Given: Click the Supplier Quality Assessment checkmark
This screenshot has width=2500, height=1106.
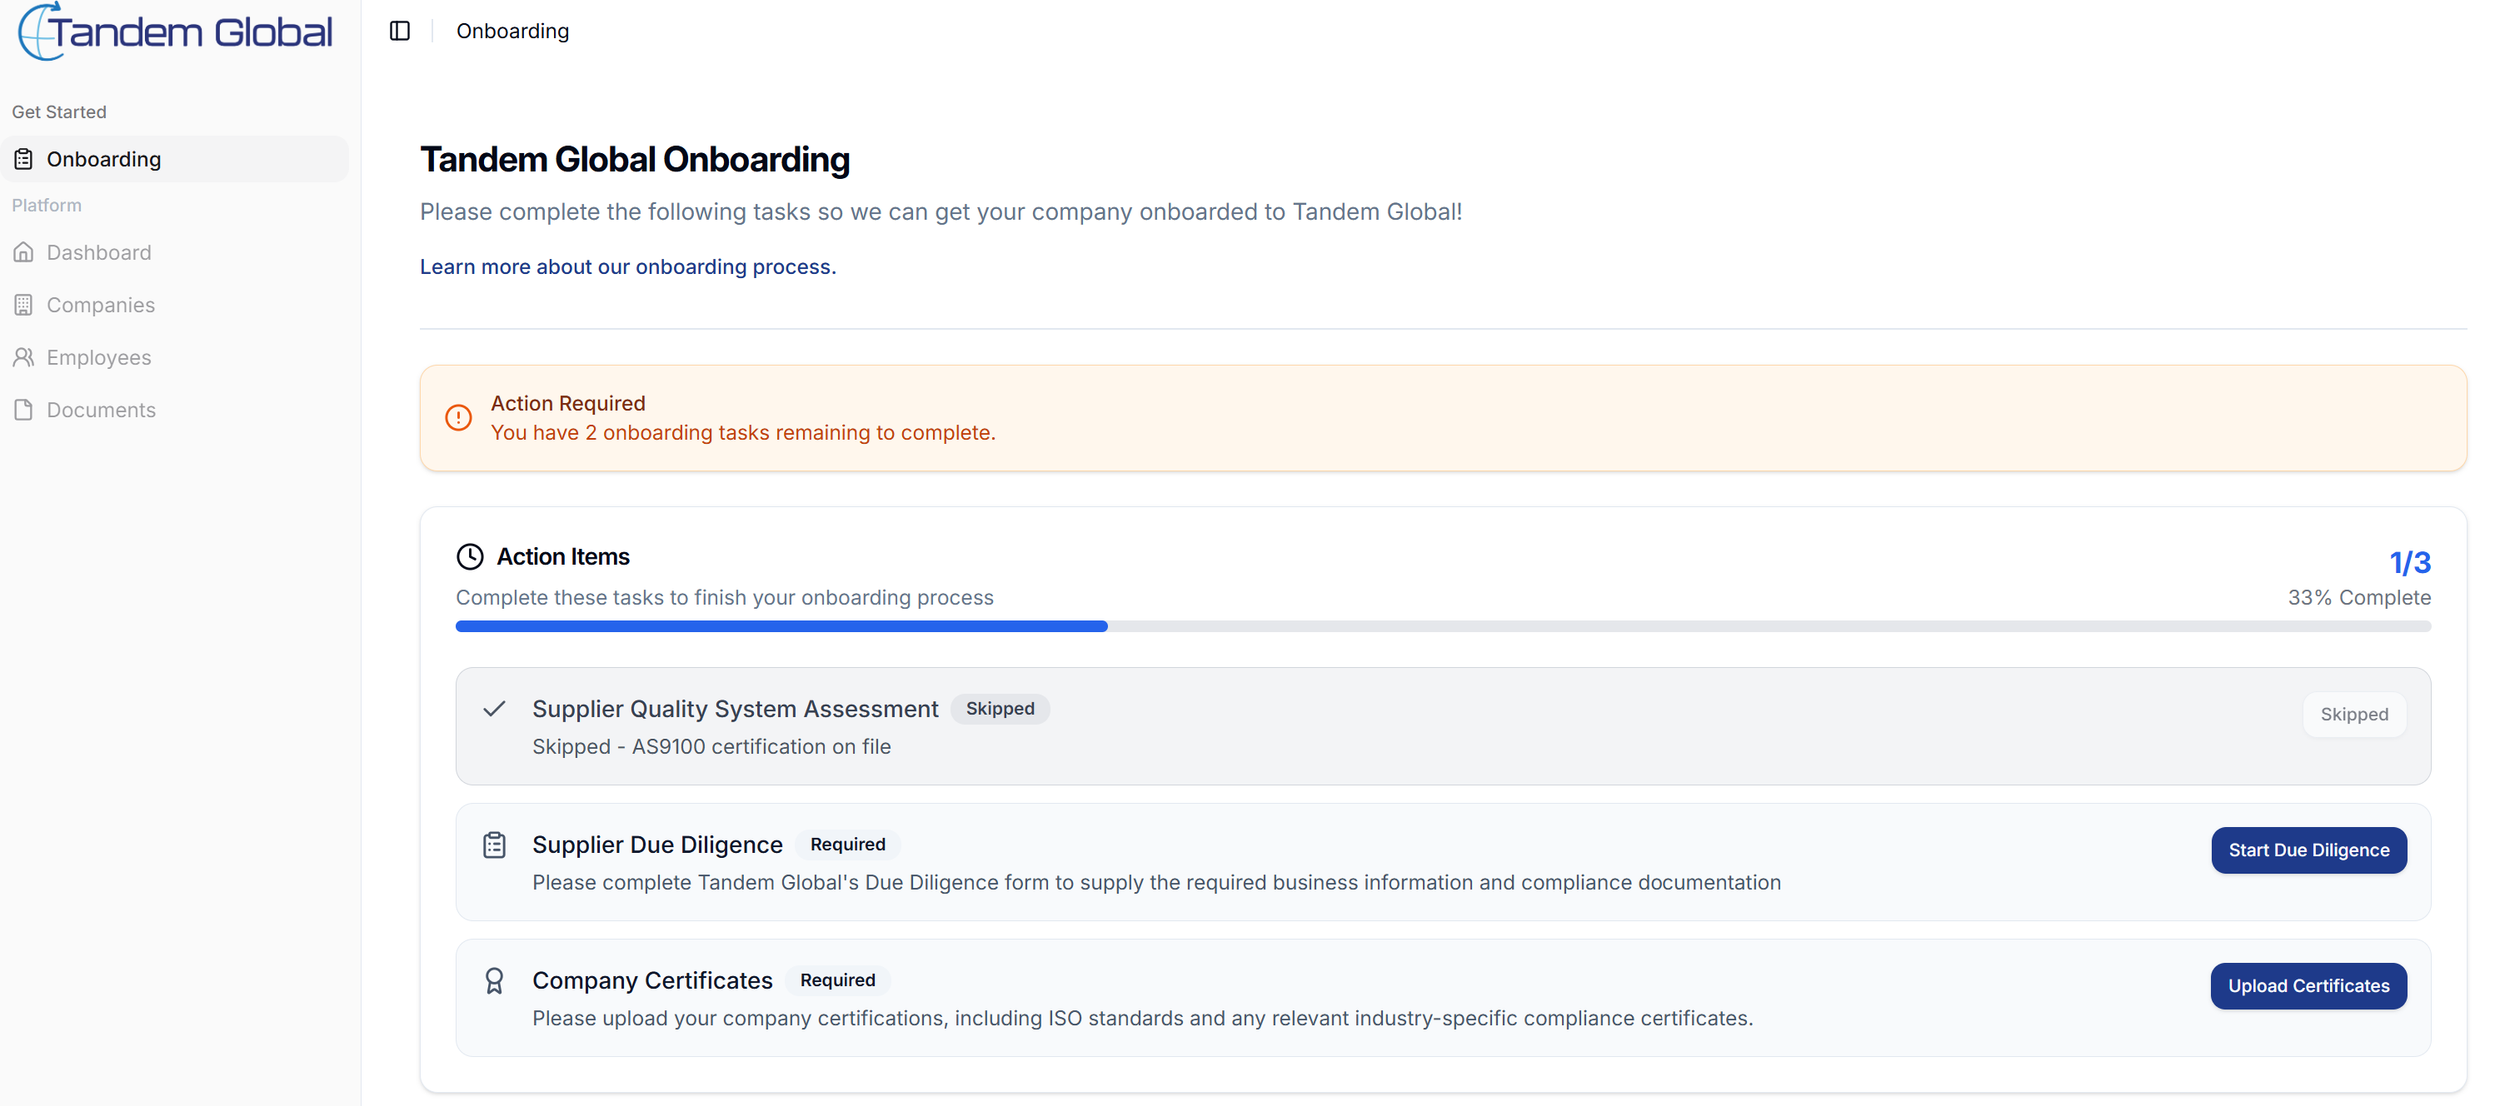Looking at the screenshot, I should pyautogui.click(x=494, y=709).
